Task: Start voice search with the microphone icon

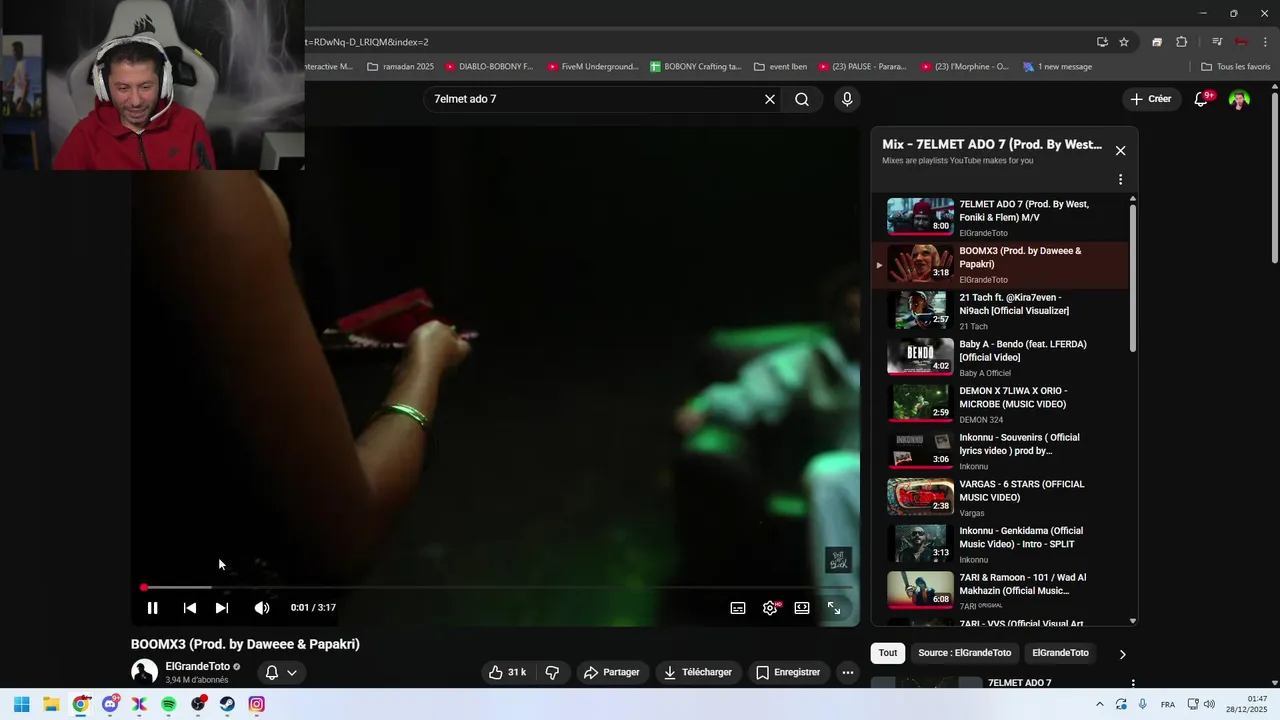Action: (847, 99)
